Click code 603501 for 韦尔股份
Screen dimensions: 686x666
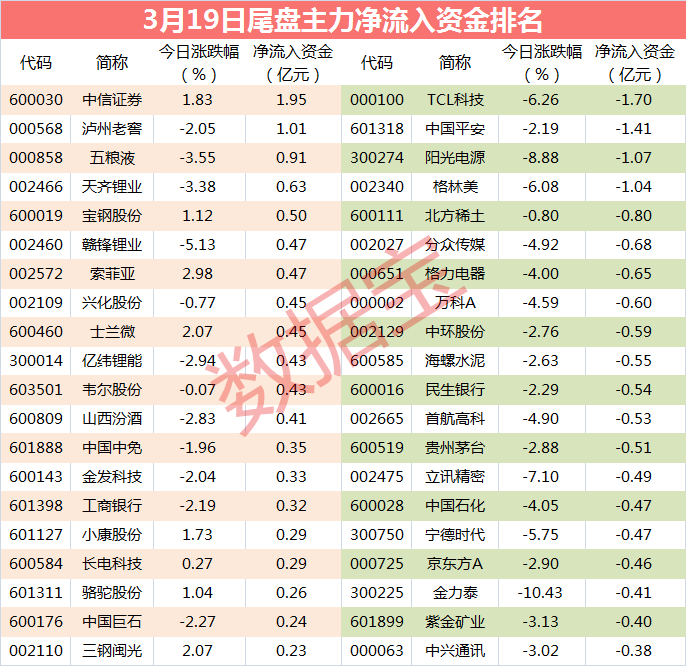click(x=36, y=390)
